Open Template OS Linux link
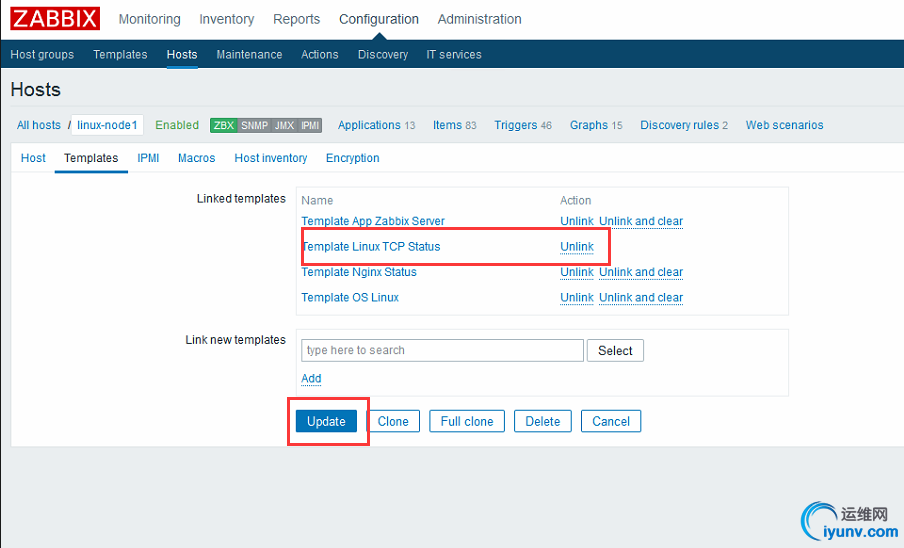Screen dimensions: 904x548 coord(350,297)
